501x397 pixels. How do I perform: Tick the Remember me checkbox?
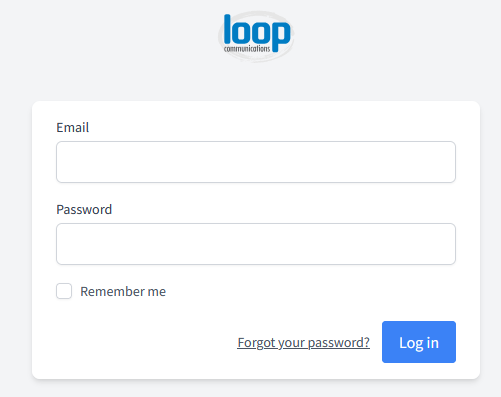(x=64, y=291)
